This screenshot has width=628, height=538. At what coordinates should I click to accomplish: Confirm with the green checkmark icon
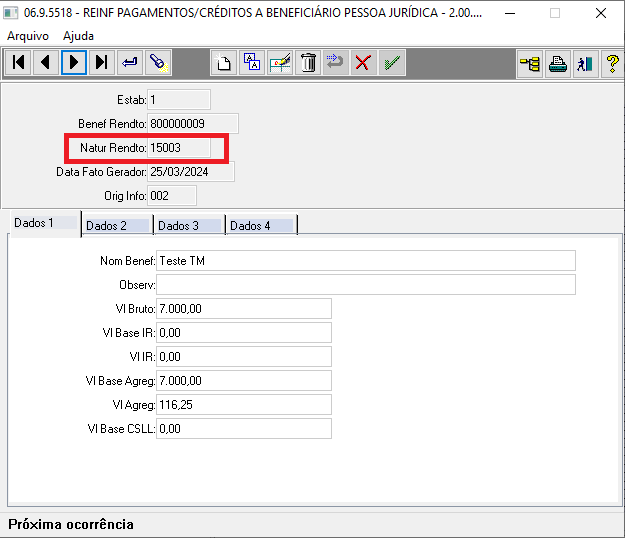tap(392, 62)
